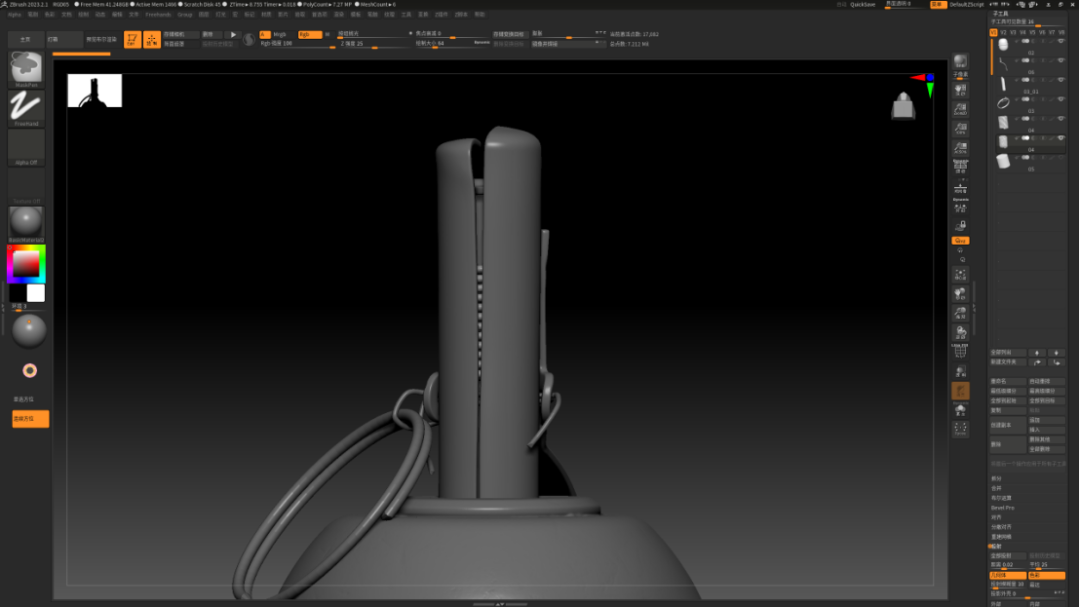The image size is (1080, 607).
Task: Show subtool 05 with its eye icon
Action: pos(1061,157)
